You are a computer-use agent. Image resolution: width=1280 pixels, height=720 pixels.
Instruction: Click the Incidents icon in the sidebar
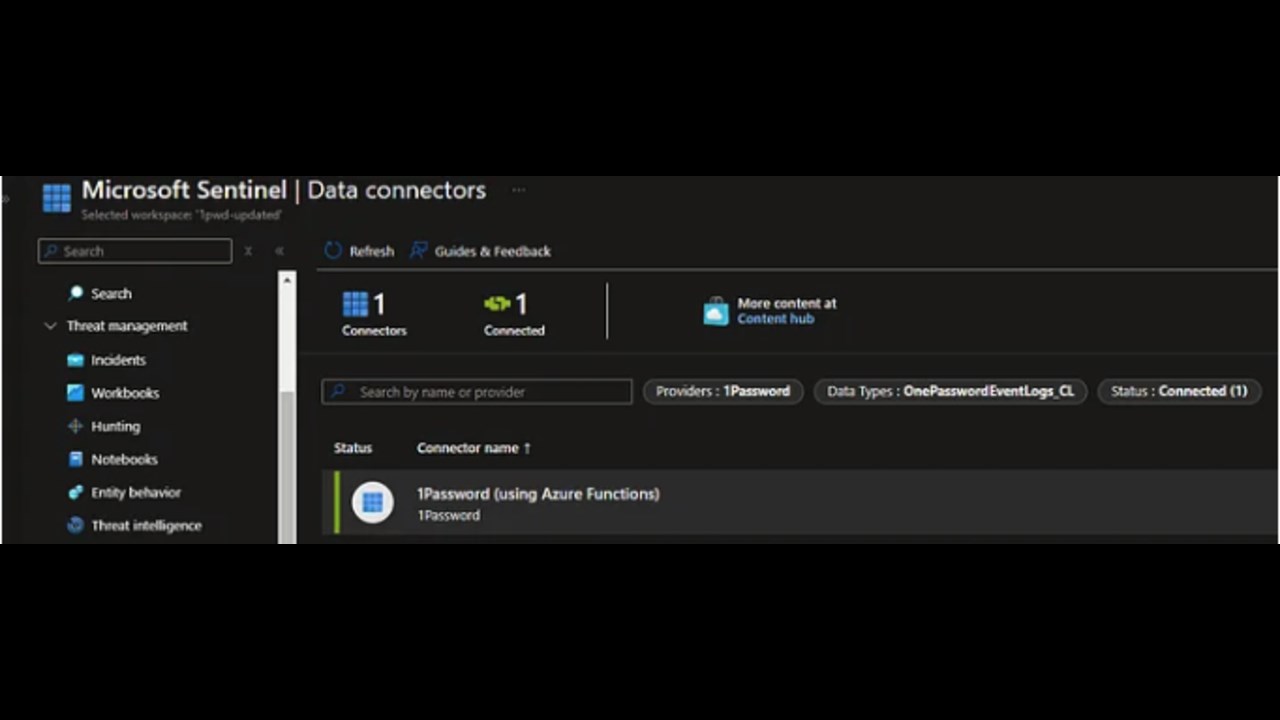[x=75, y=360]
